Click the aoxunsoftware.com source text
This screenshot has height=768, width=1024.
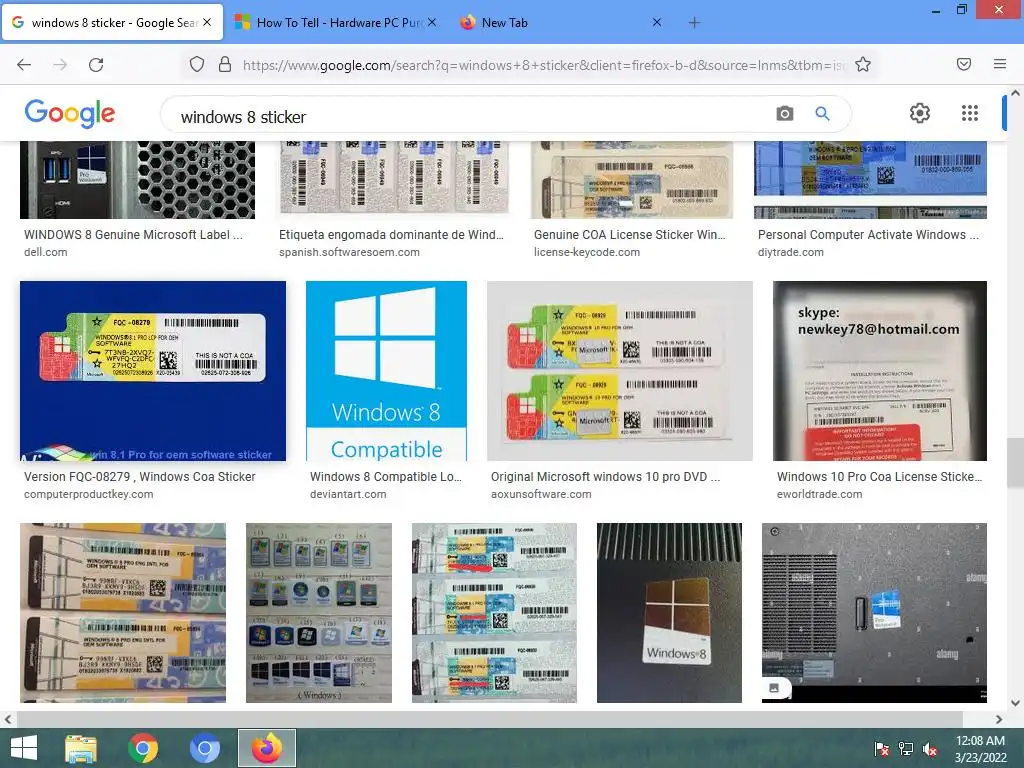541,494
